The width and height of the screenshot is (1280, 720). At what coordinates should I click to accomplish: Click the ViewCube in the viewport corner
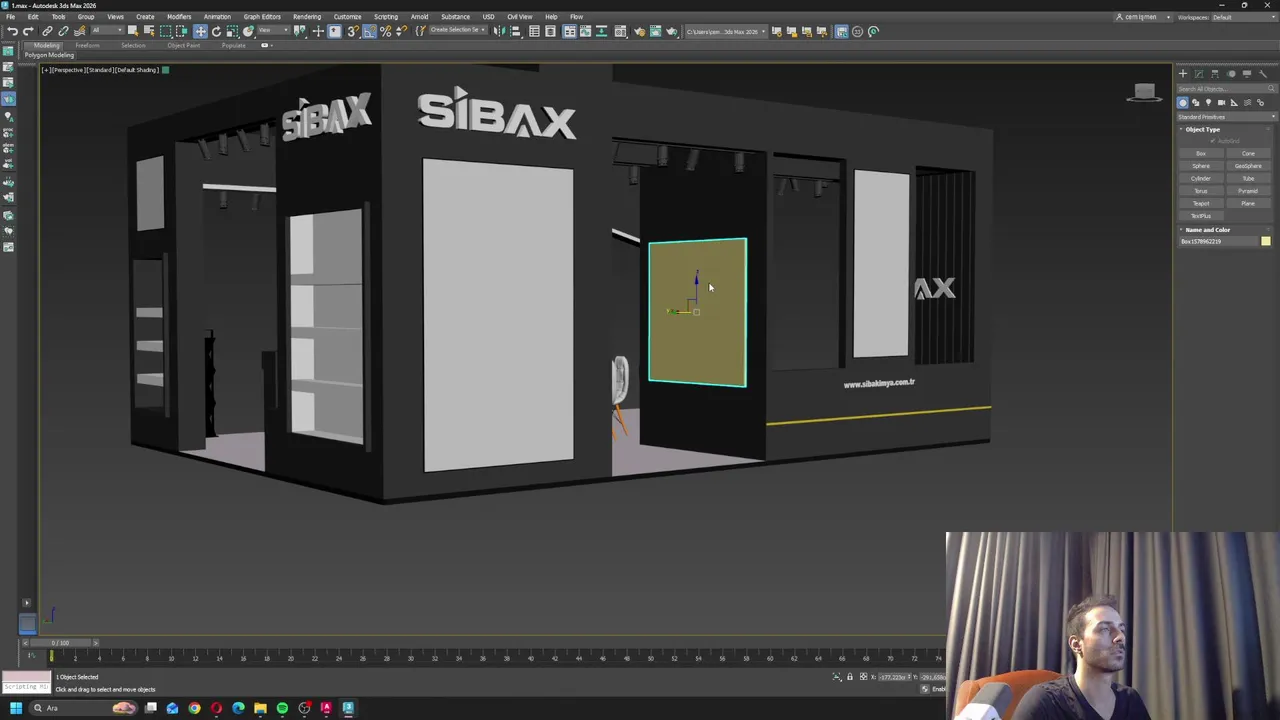(x=1145, y=93)
